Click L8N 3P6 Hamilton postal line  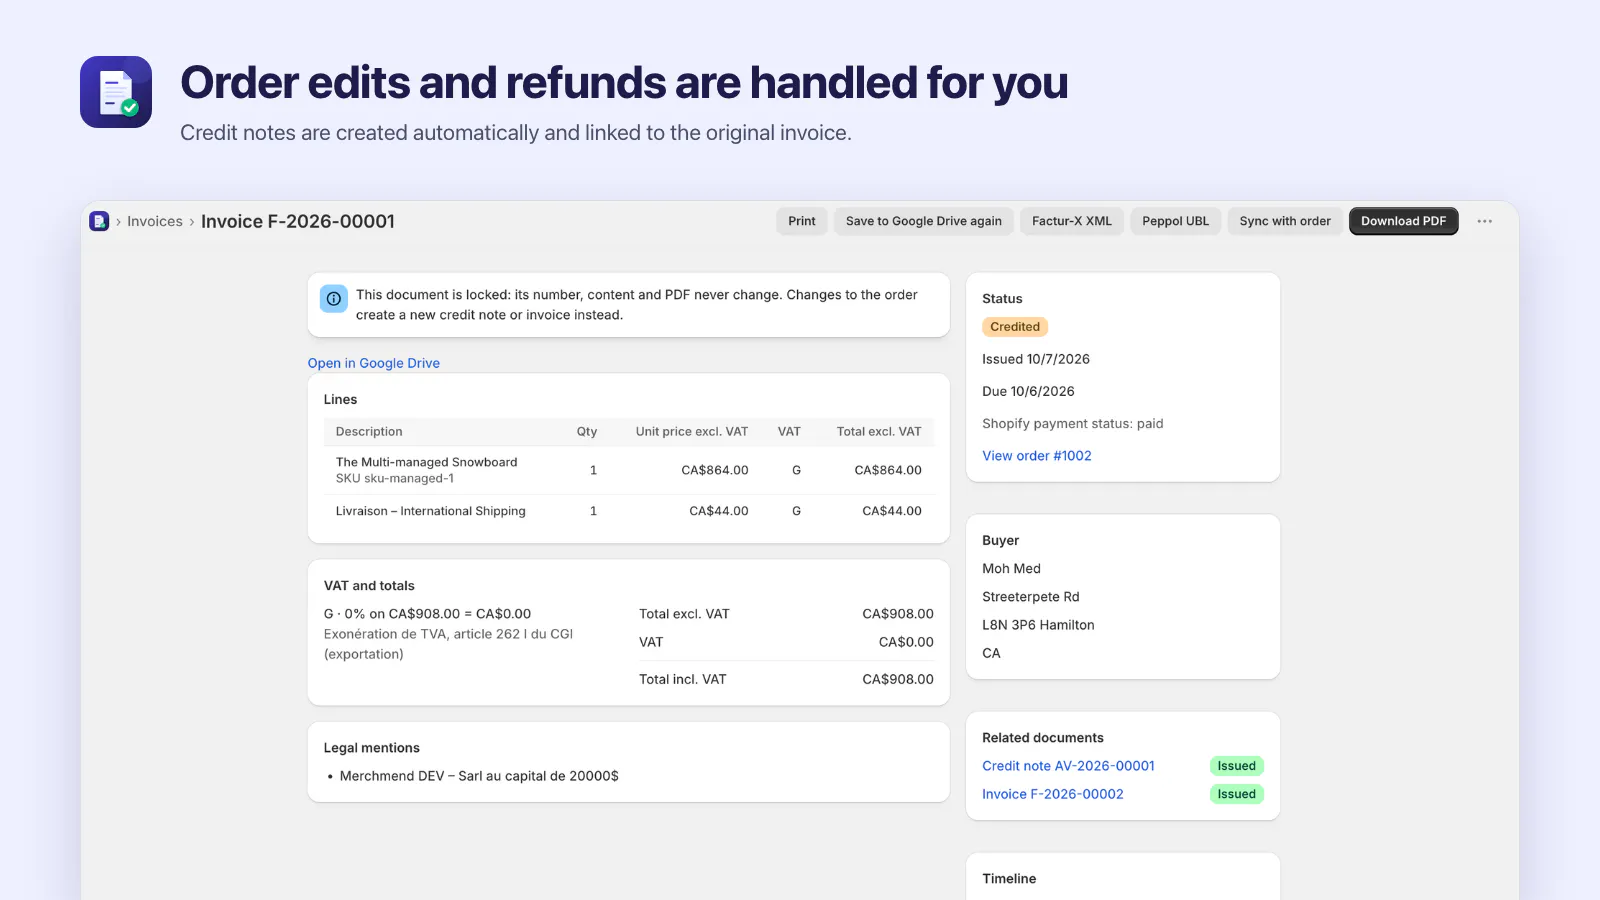point(1038,625)
